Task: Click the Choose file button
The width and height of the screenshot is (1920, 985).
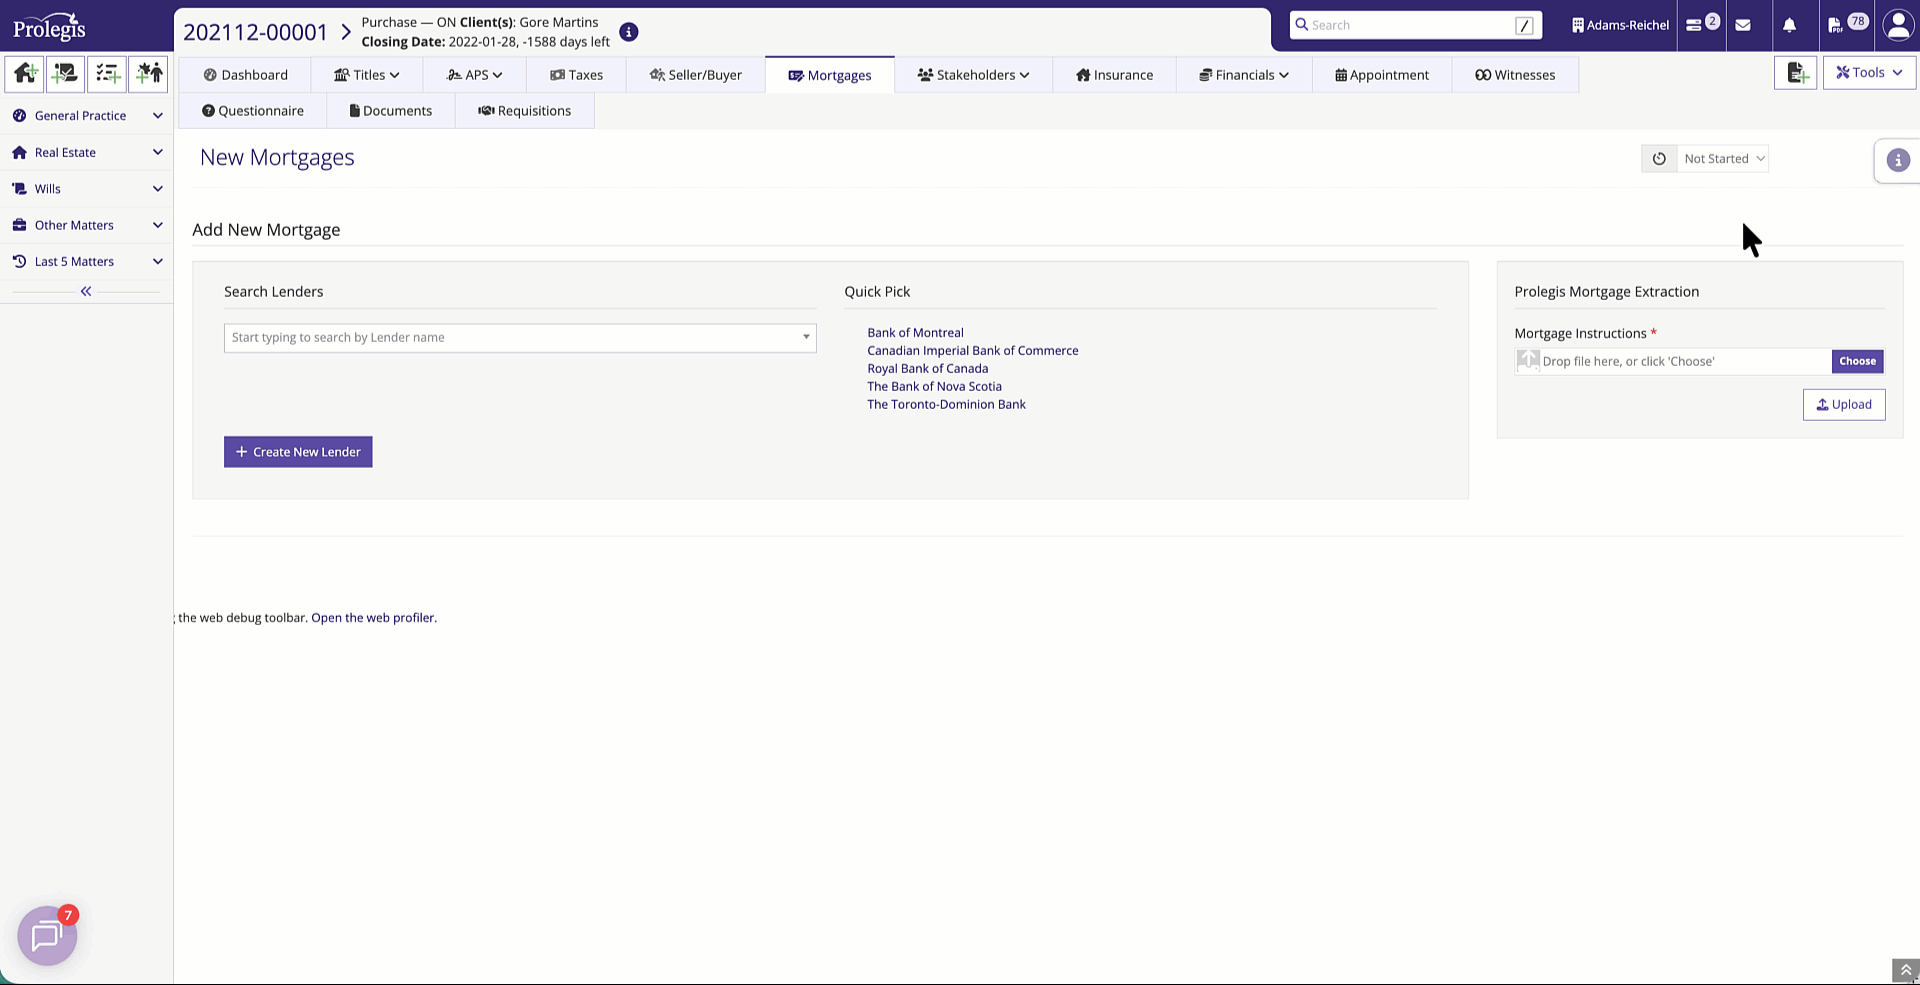Action: click(x=1857, y=361)
